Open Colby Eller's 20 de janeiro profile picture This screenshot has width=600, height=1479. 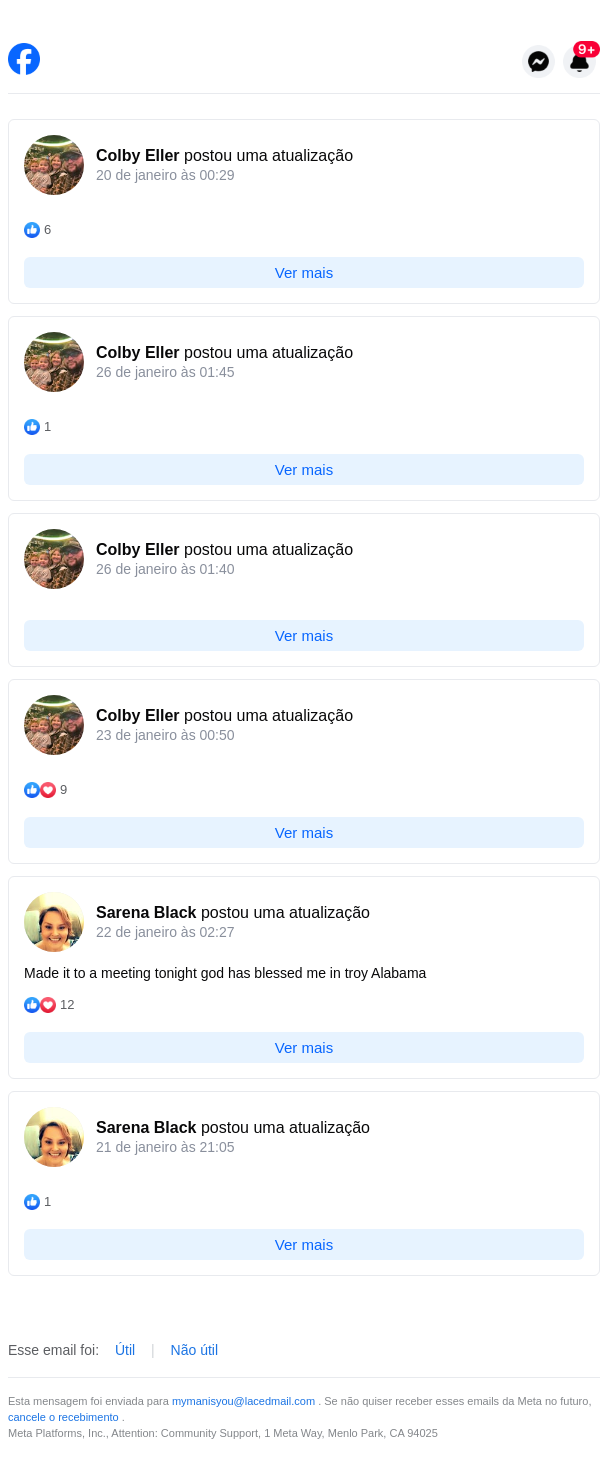pyautogui.click(x=54, y=165)
